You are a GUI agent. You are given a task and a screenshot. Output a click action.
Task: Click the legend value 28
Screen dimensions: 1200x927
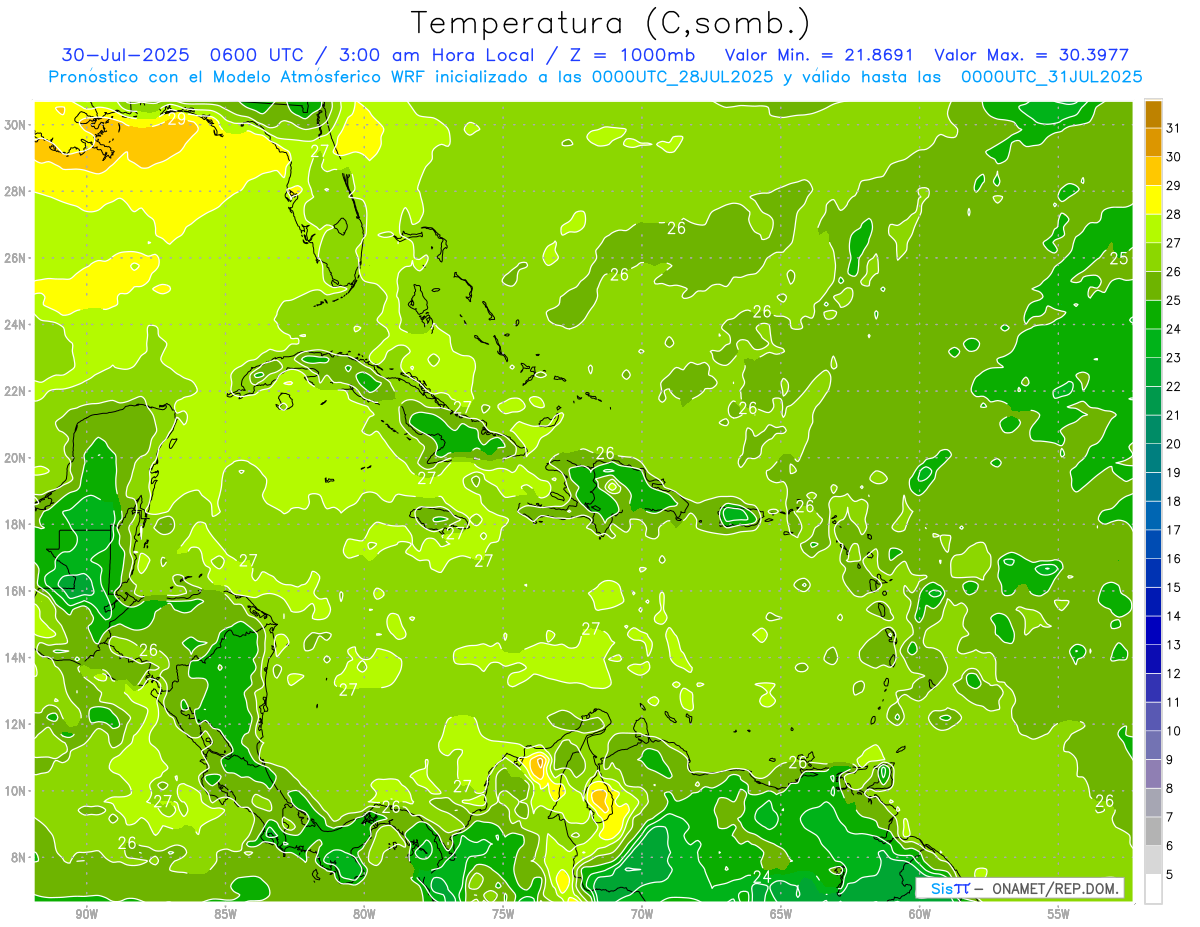point(1174,214)
